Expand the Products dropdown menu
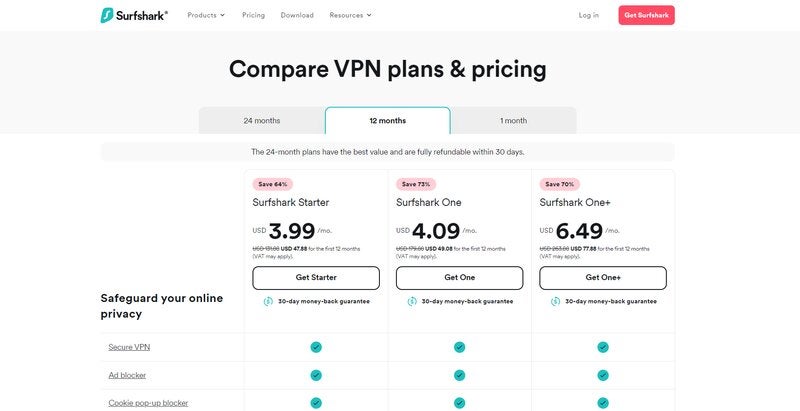The image size is (800, 411). coord(206,15)
